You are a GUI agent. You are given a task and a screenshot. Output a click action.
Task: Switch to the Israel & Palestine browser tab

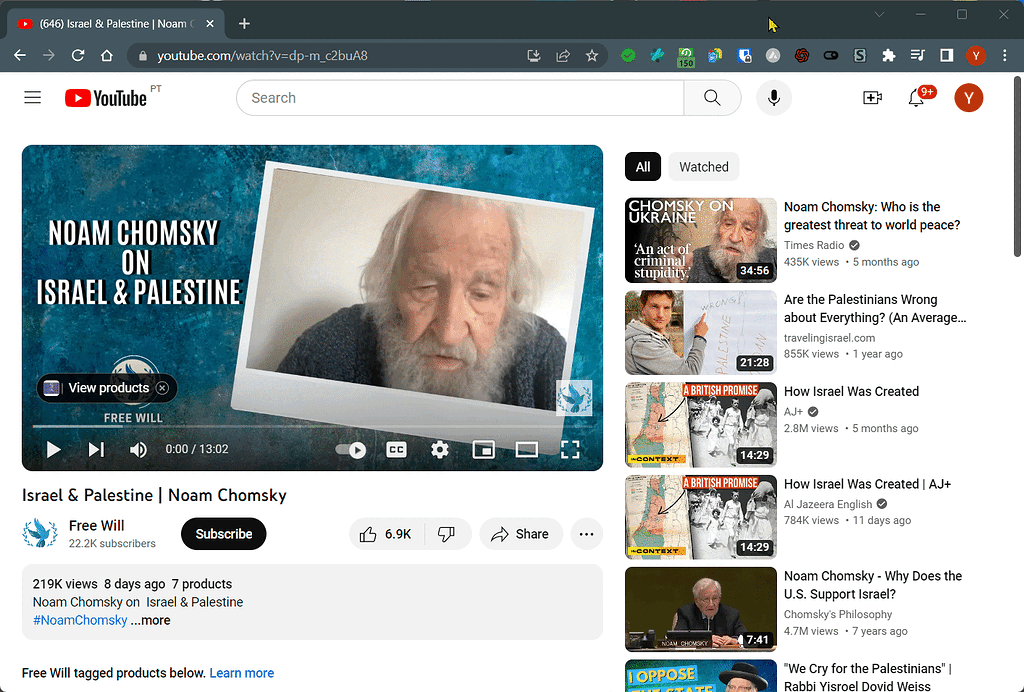point(110,22)
